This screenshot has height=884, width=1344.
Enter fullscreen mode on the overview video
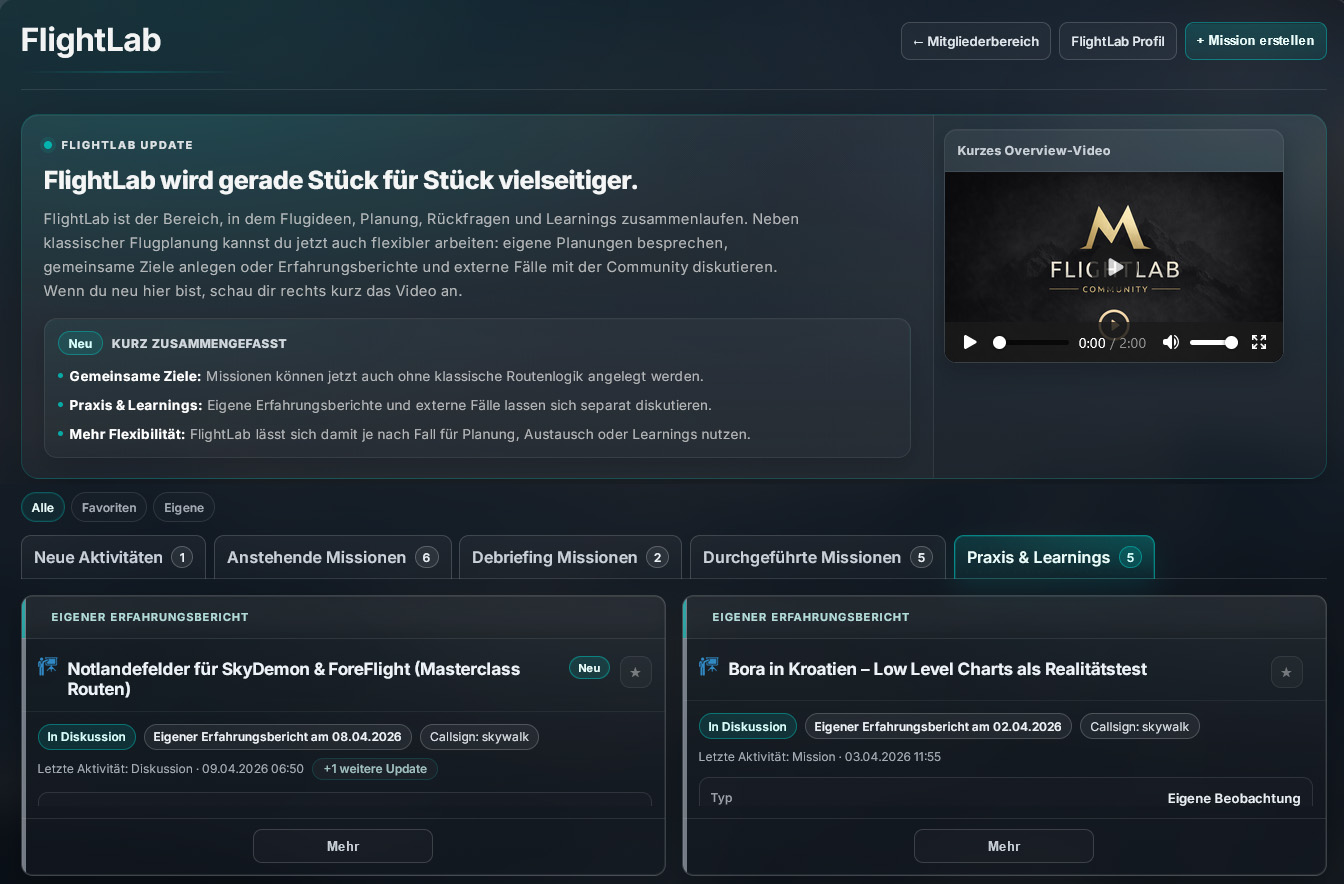tap(1259, 342)
